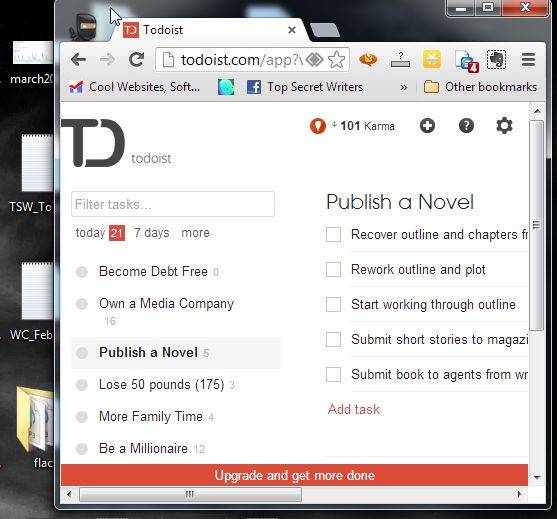Bookmark page with the star icon
The width and height of the screenshot is (557, 519).
pyautogui.click(x=336, y=60)
